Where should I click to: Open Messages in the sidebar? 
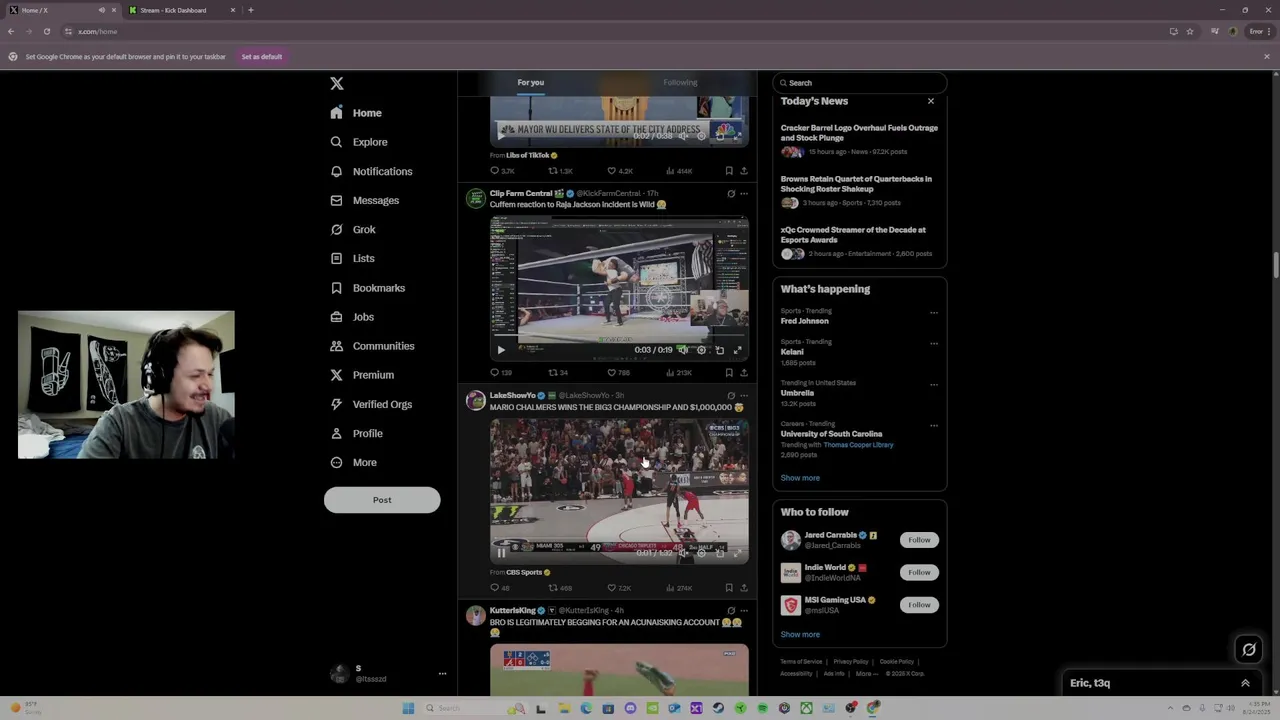coord(365,200)
